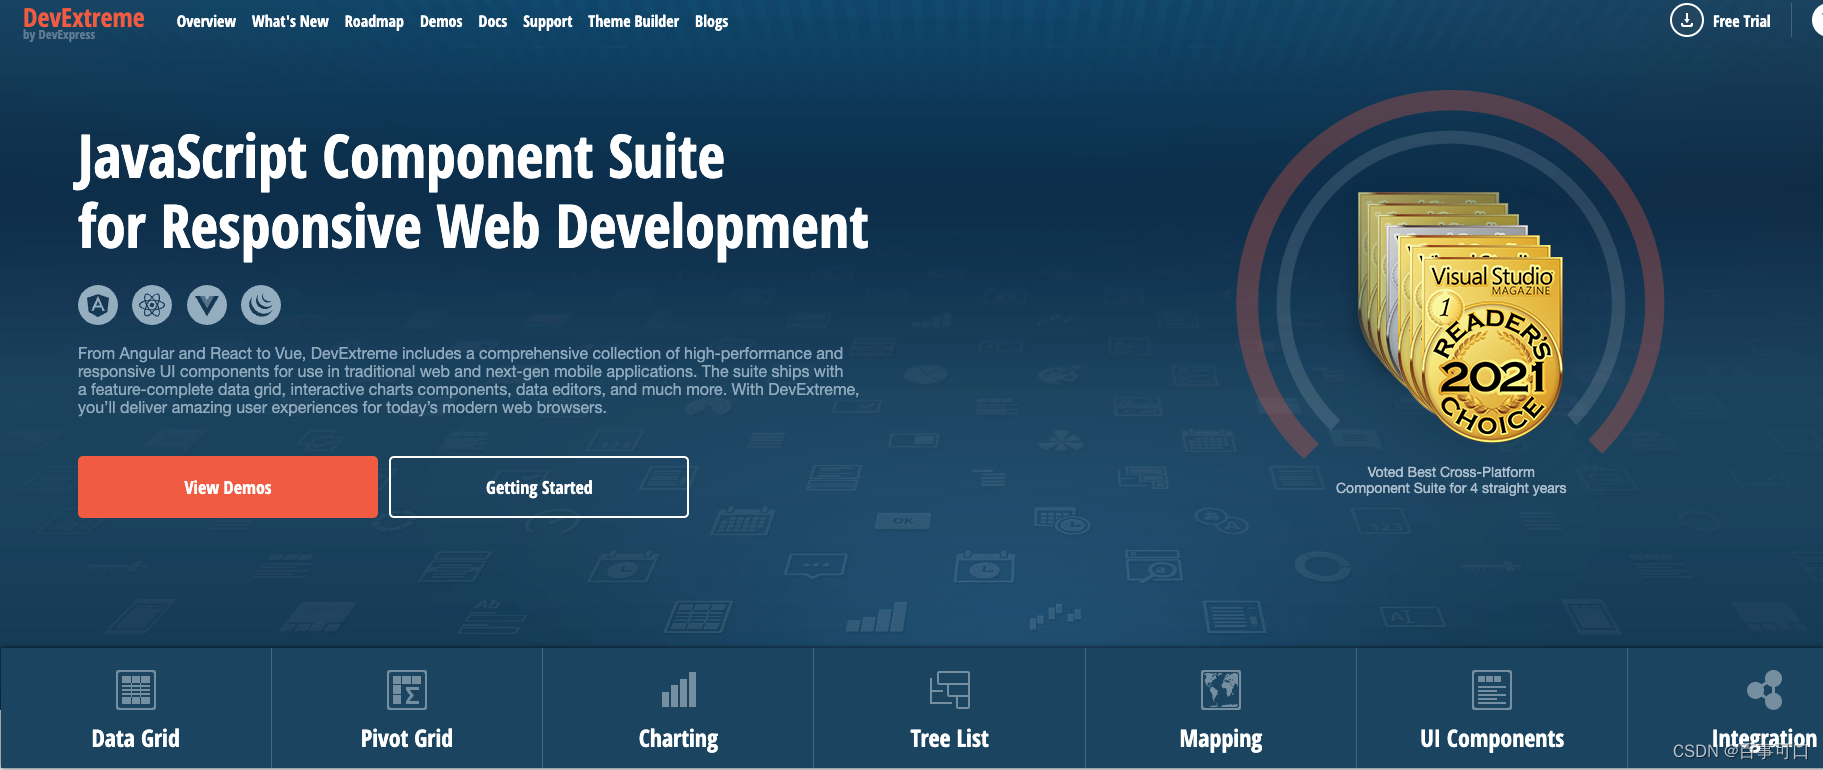The height and width of the screenshot is (770, 1823).
Task: Select the jQuery framework icon
Action: [261, 305]
